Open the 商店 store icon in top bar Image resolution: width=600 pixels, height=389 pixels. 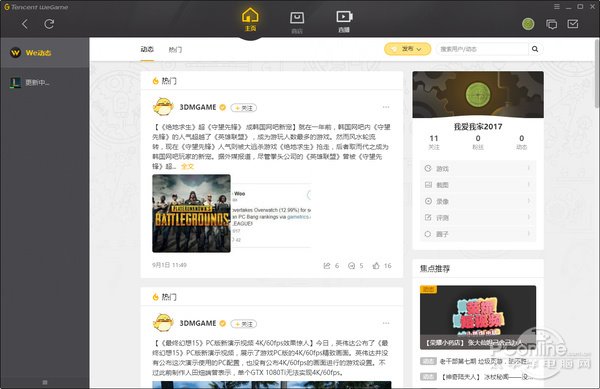[x=297, y=22]
